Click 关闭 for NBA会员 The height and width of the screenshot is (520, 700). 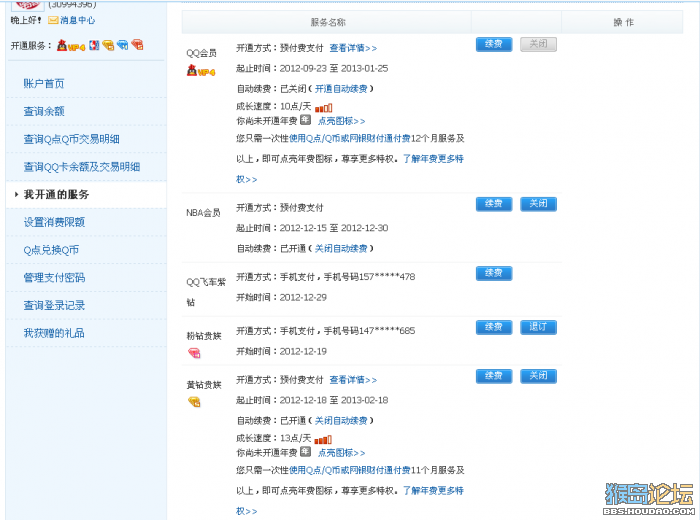pyautogui.click(x=538, y=204)
